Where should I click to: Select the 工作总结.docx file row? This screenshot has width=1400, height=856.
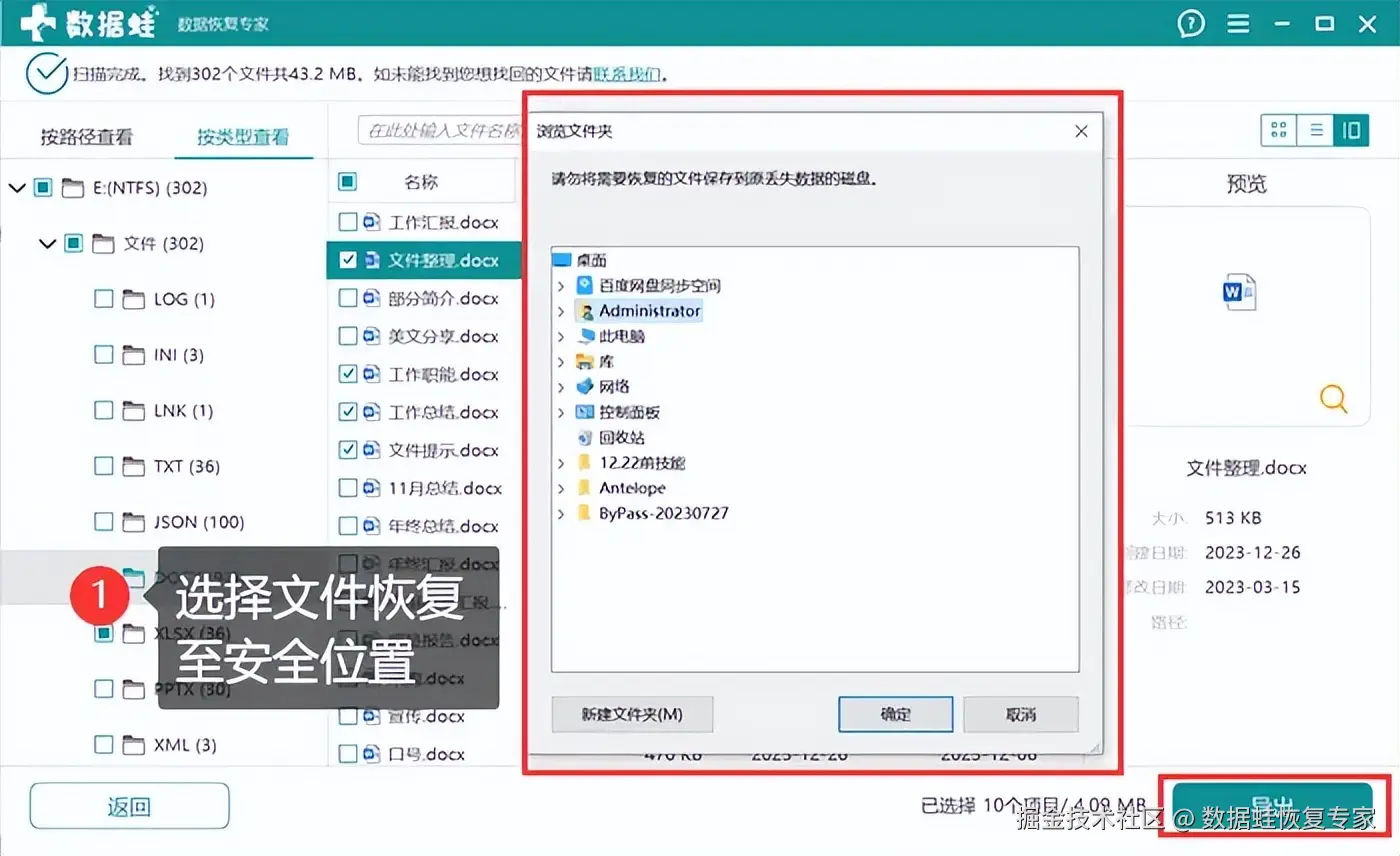click(424, 412)
